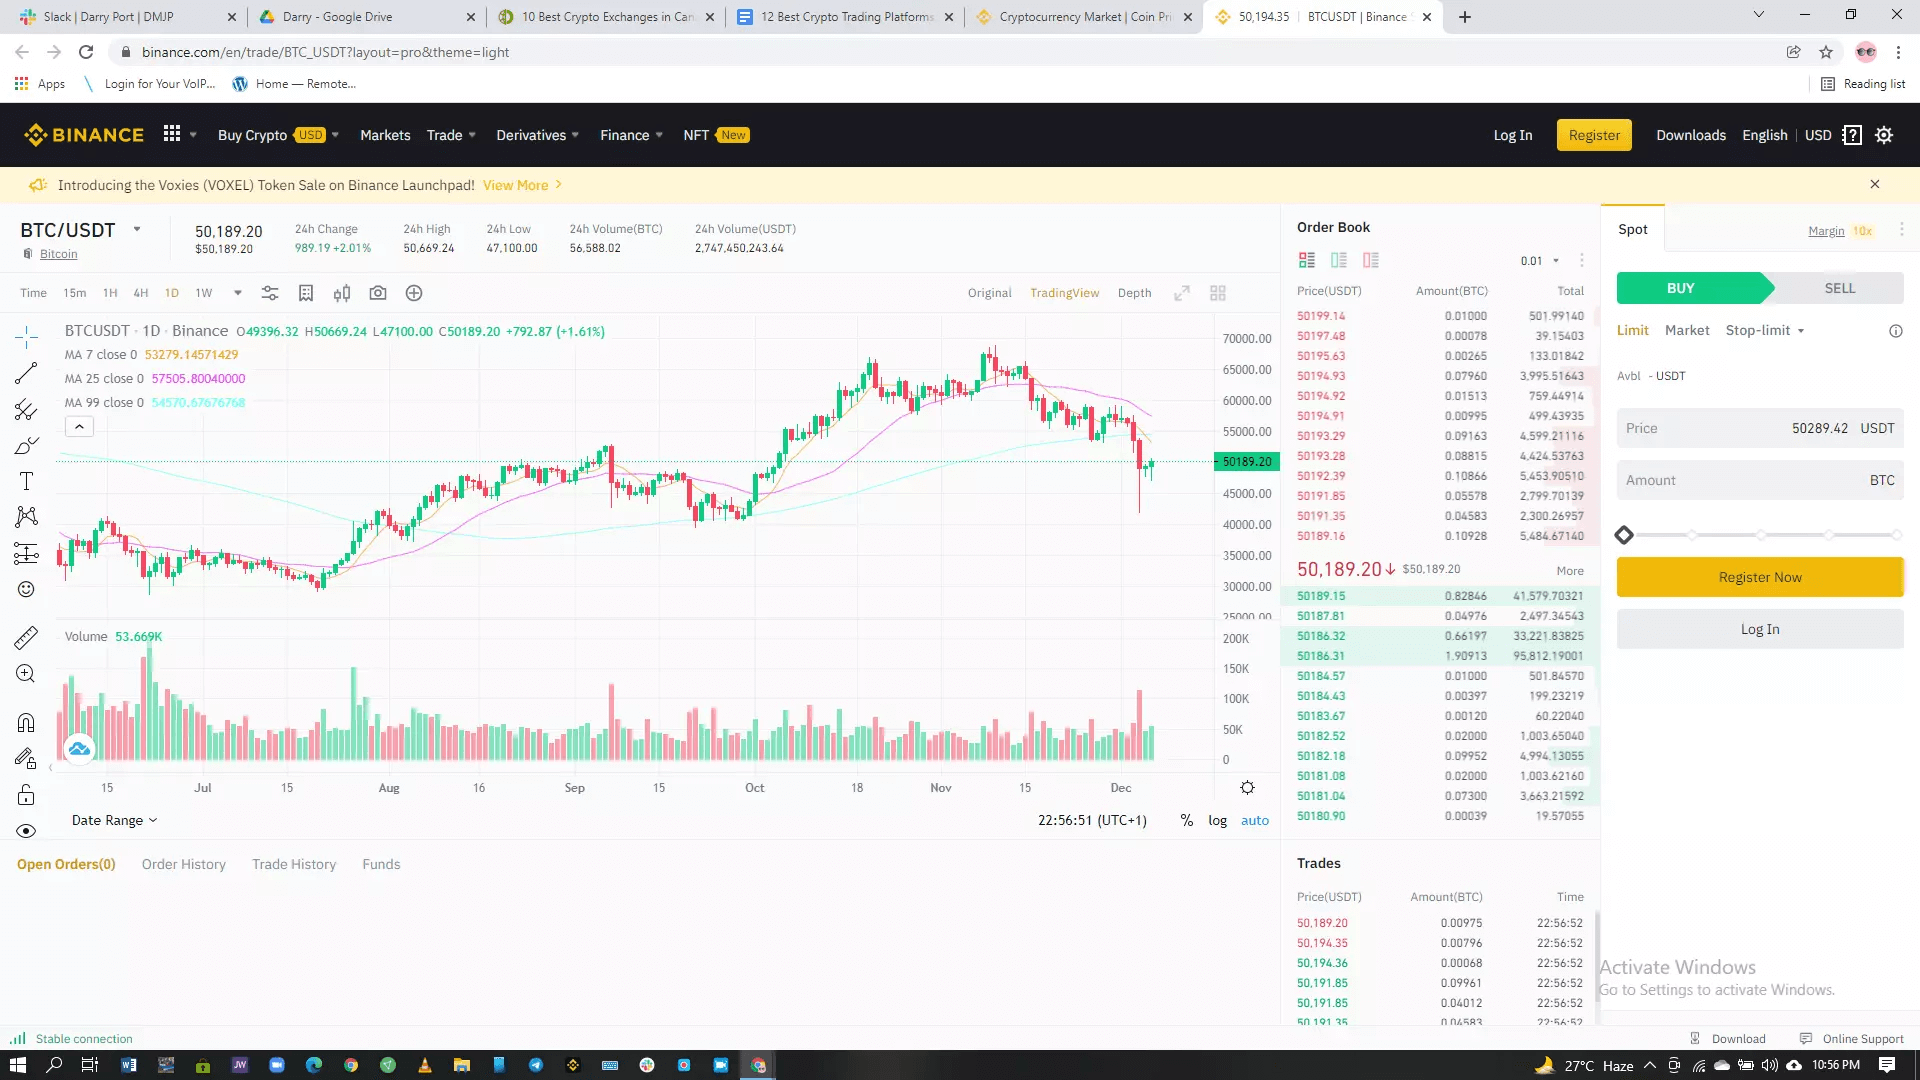Open the emoji icons tool
This screenshot has height=1080, width=1920.
[26, 589]
